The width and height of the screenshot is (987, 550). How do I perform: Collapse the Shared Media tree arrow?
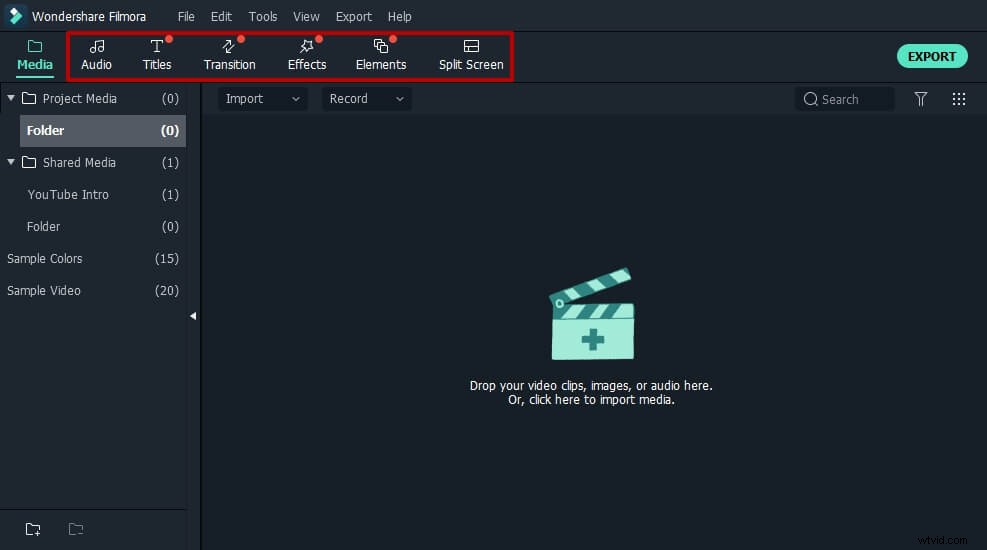click(x=11, y=162)
